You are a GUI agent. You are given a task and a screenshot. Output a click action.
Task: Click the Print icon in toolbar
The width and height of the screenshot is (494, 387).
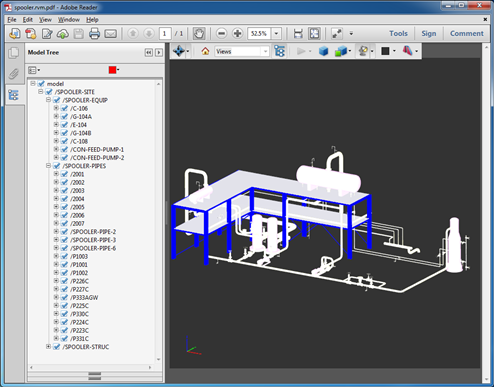(x=94, y=33)
